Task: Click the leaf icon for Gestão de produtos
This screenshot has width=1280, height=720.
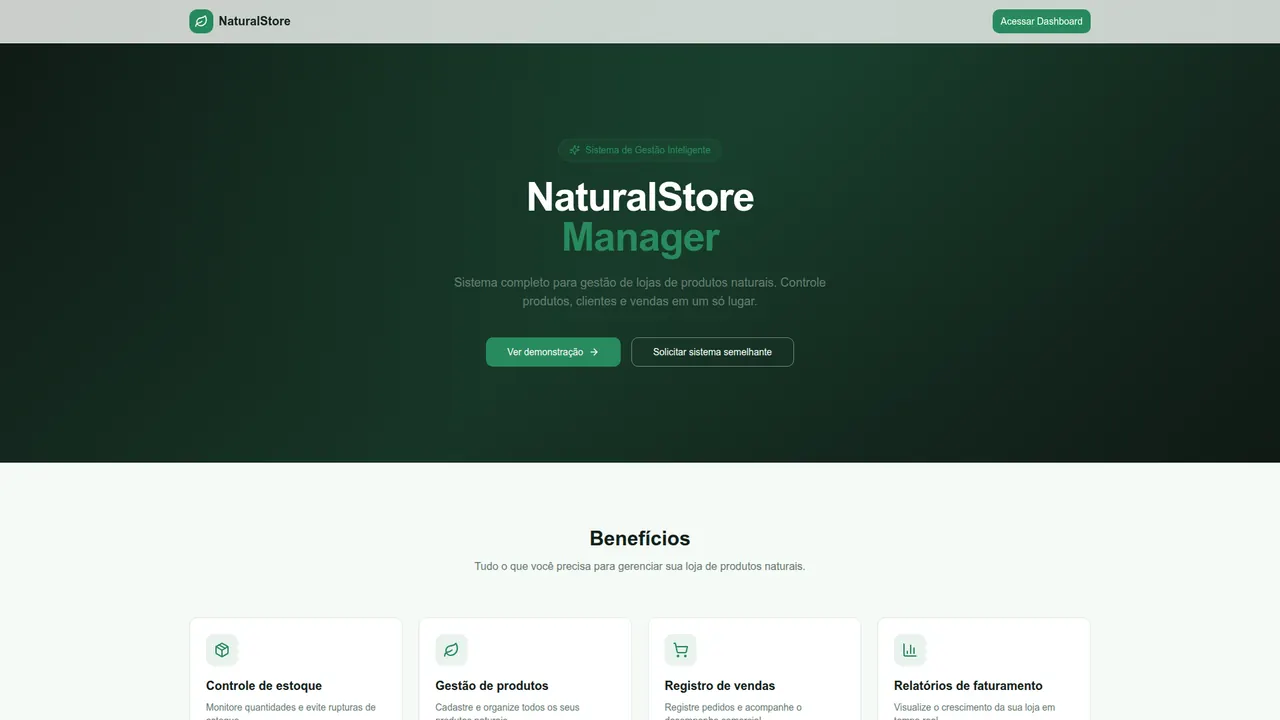Action: click(x=451, y=650)
